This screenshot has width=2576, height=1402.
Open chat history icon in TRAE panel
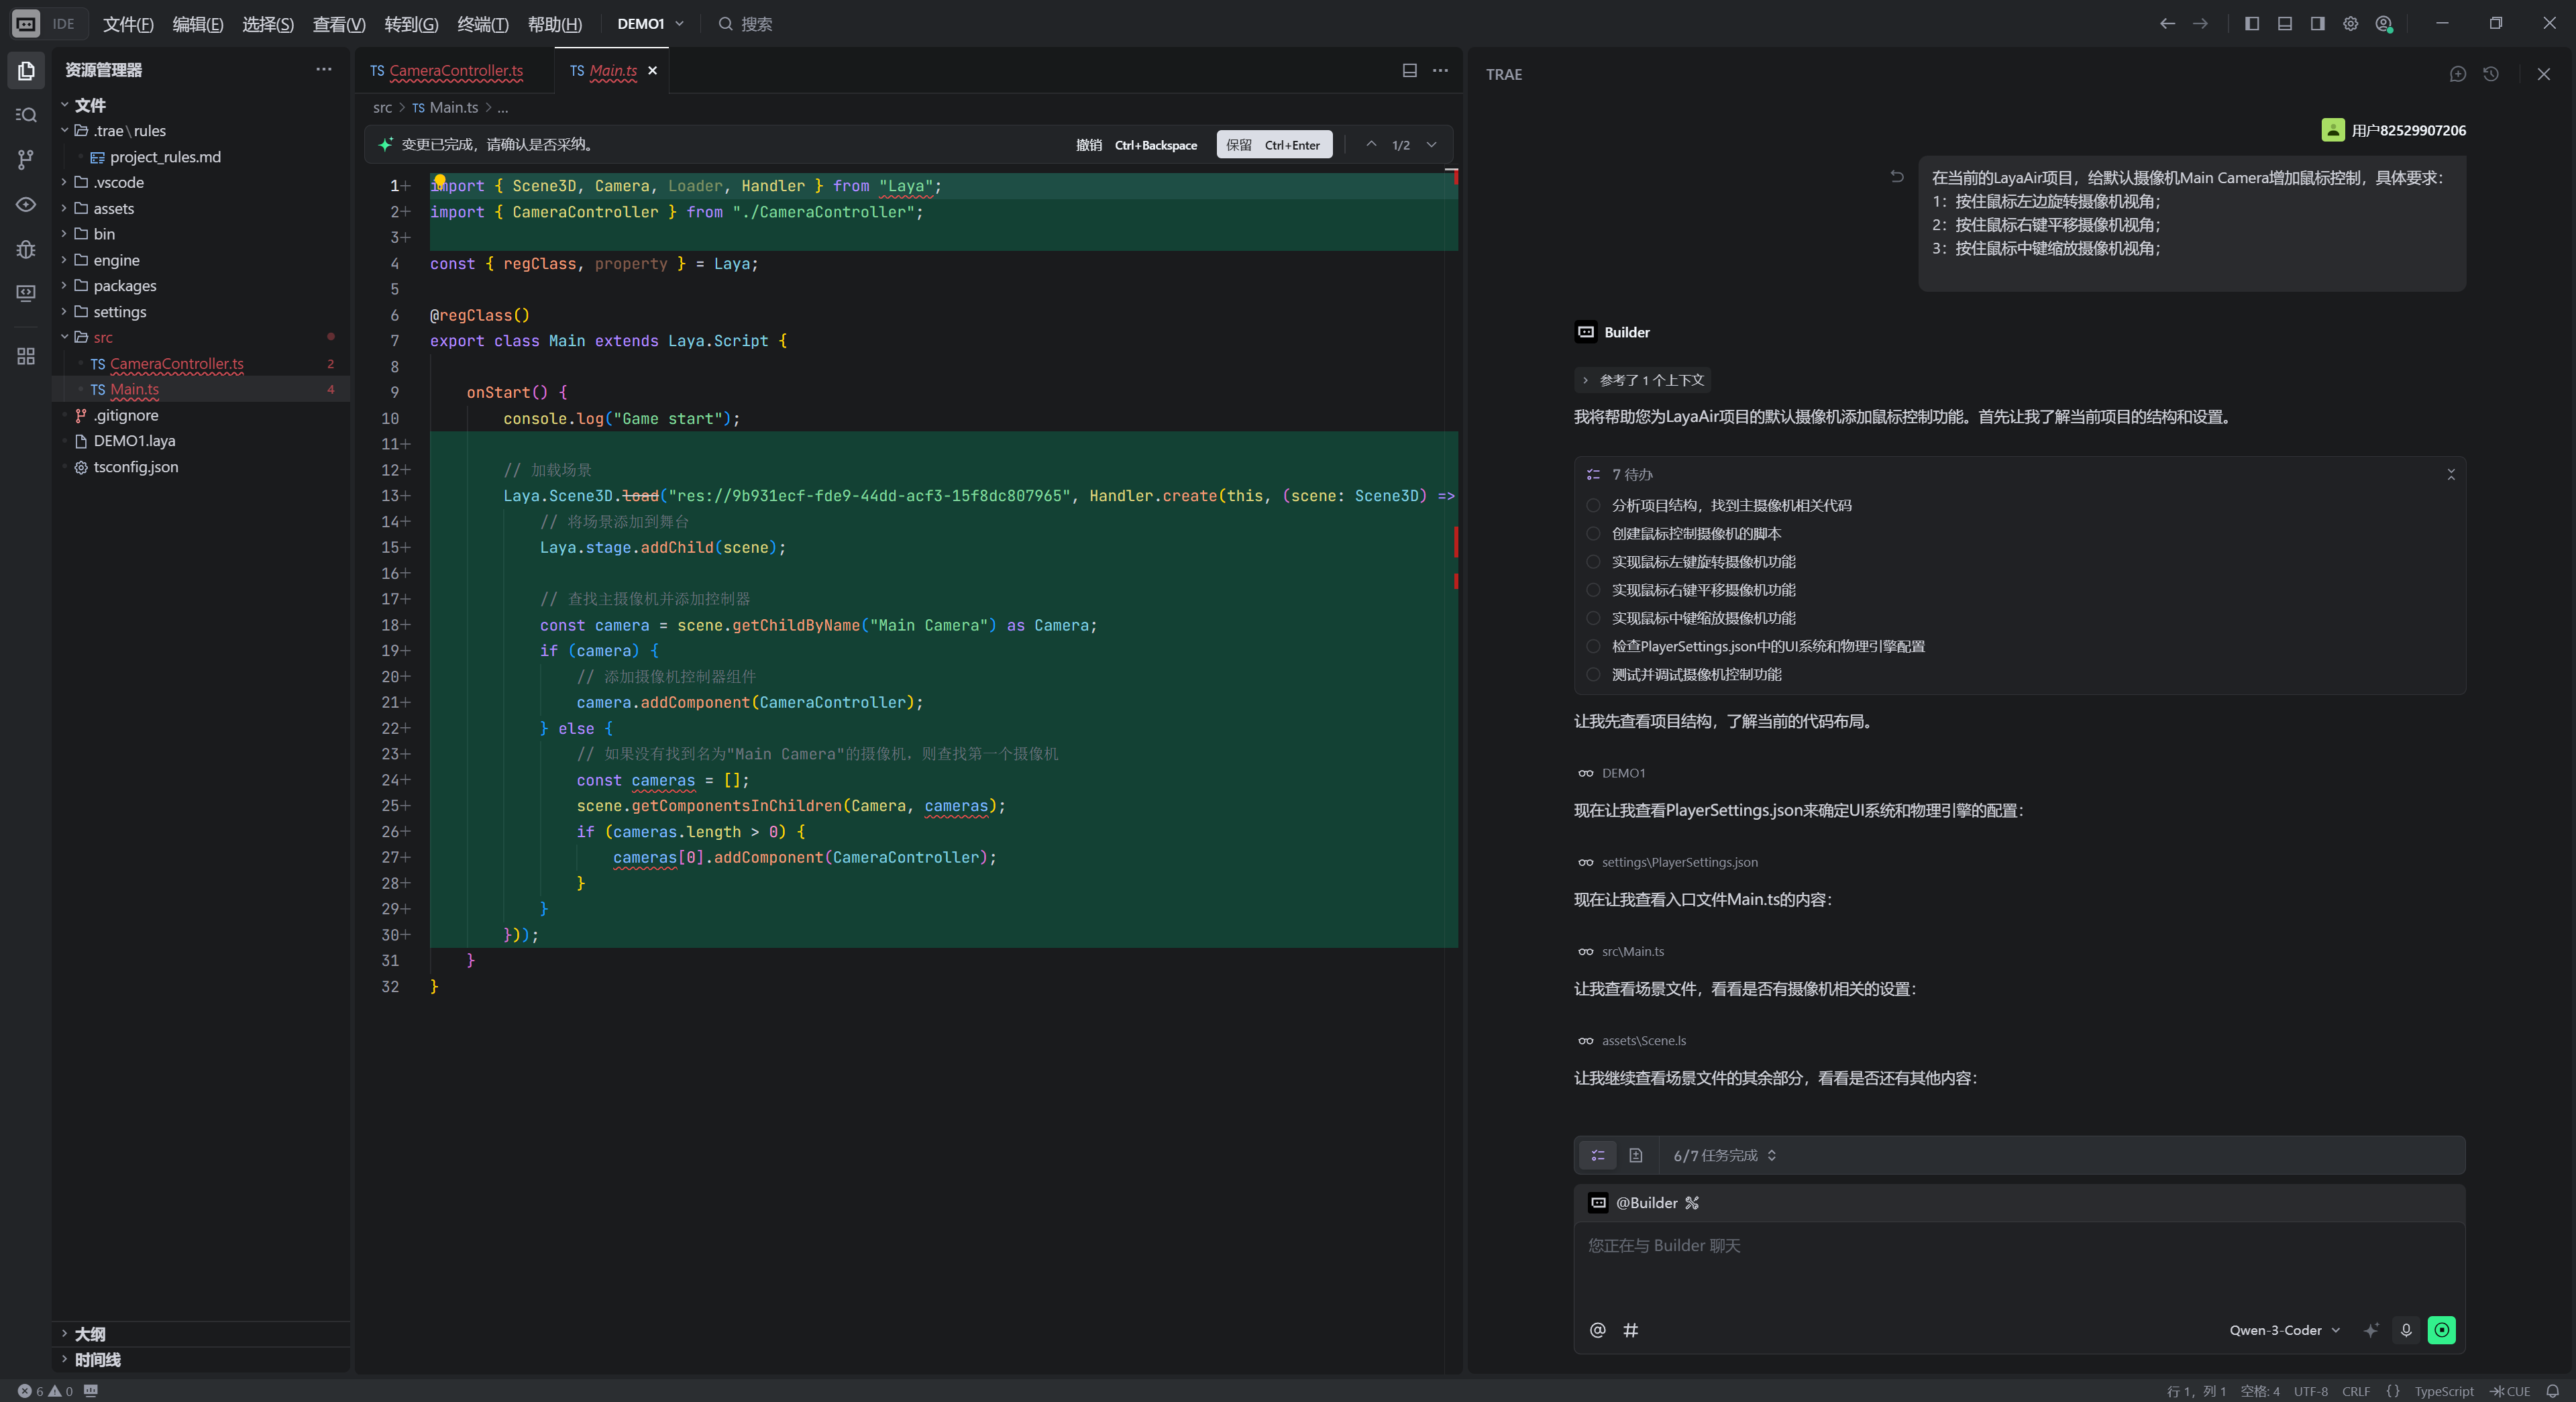coord(2491,74)
